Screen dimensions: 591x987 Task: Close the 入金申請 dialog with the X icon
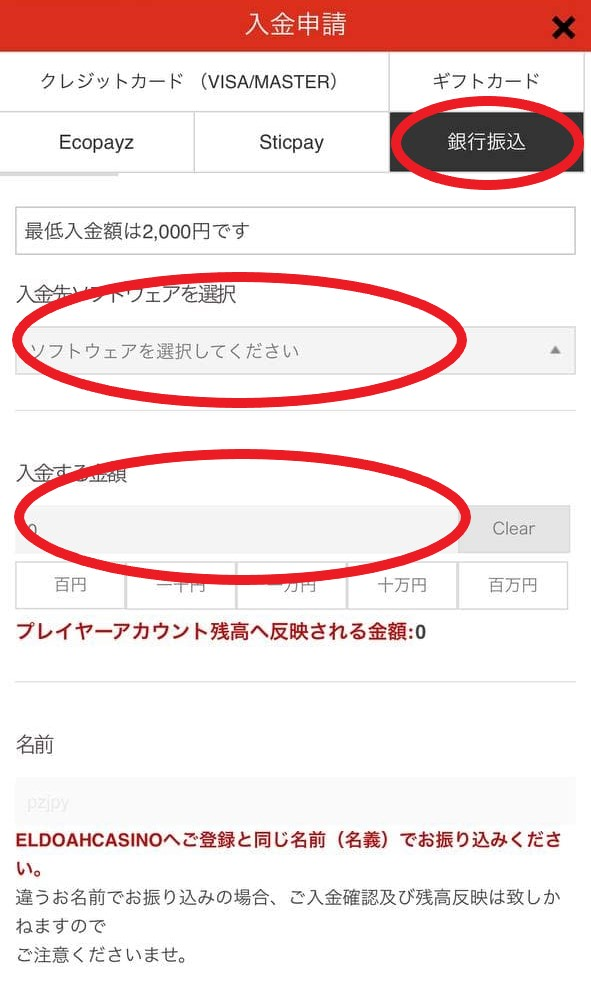click(563, 28)
